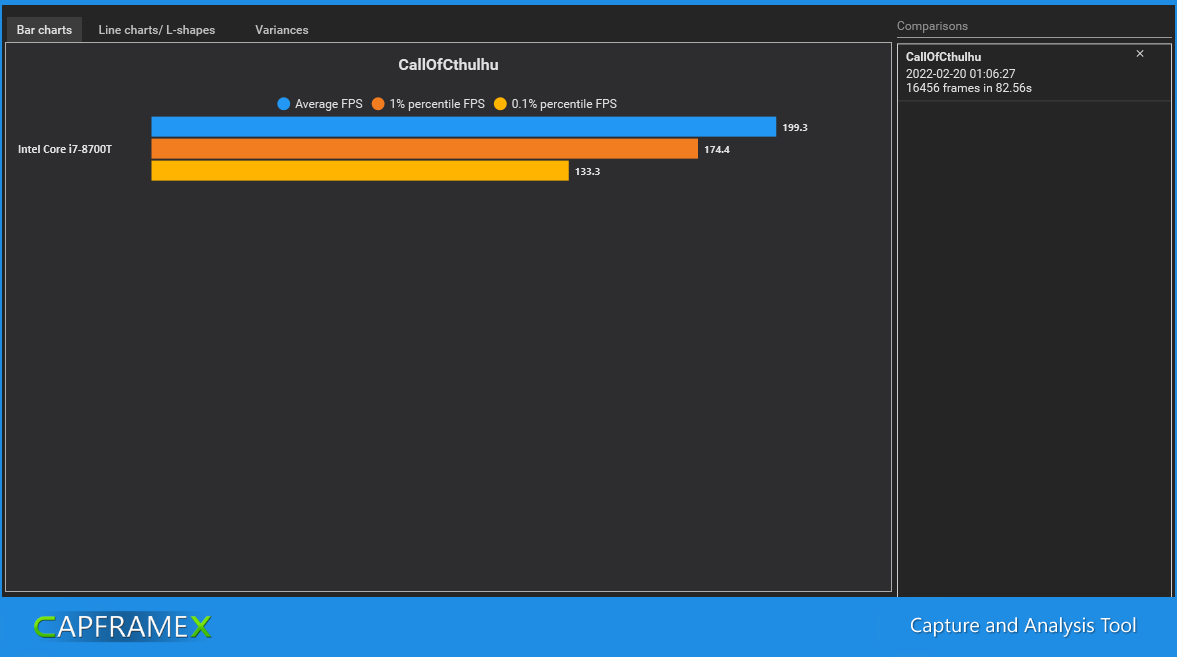1177x657 pixels.
Task: Remove CallOfCthulhu comparison with X icon
Action: tap(1139, 53)
